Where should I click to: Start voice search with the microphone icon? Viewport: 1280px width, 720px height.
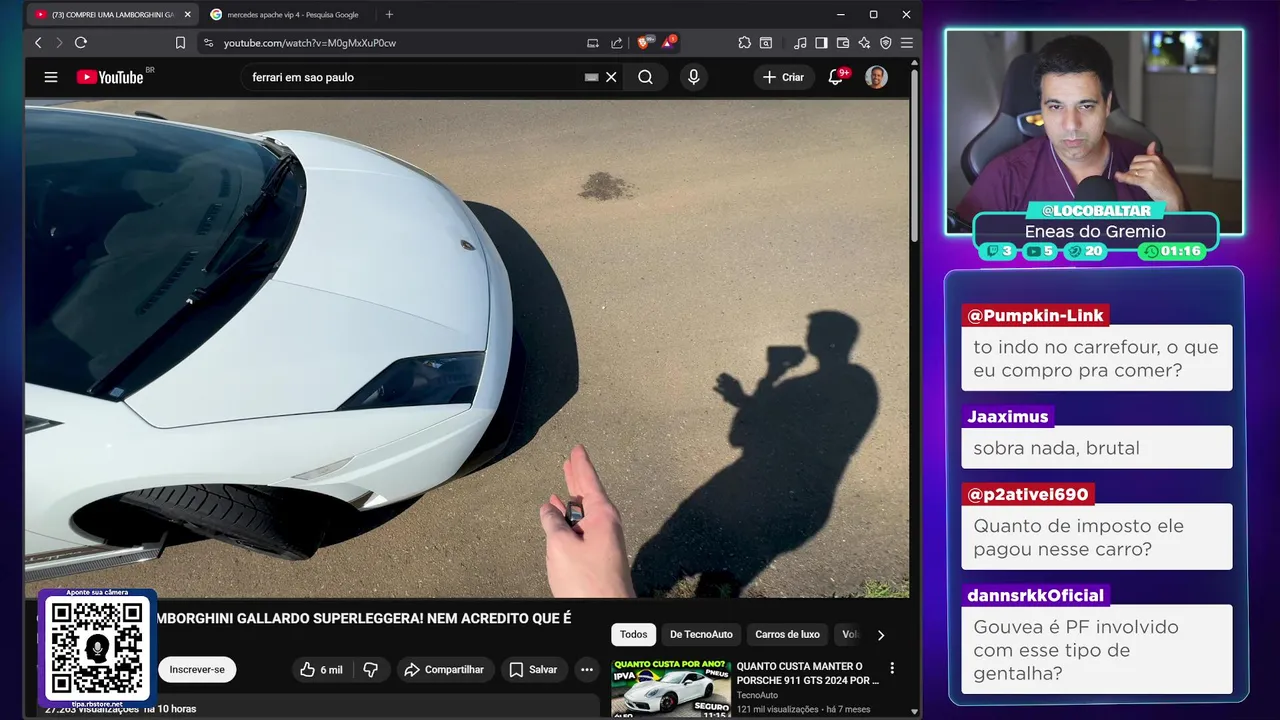coord(693,77)
